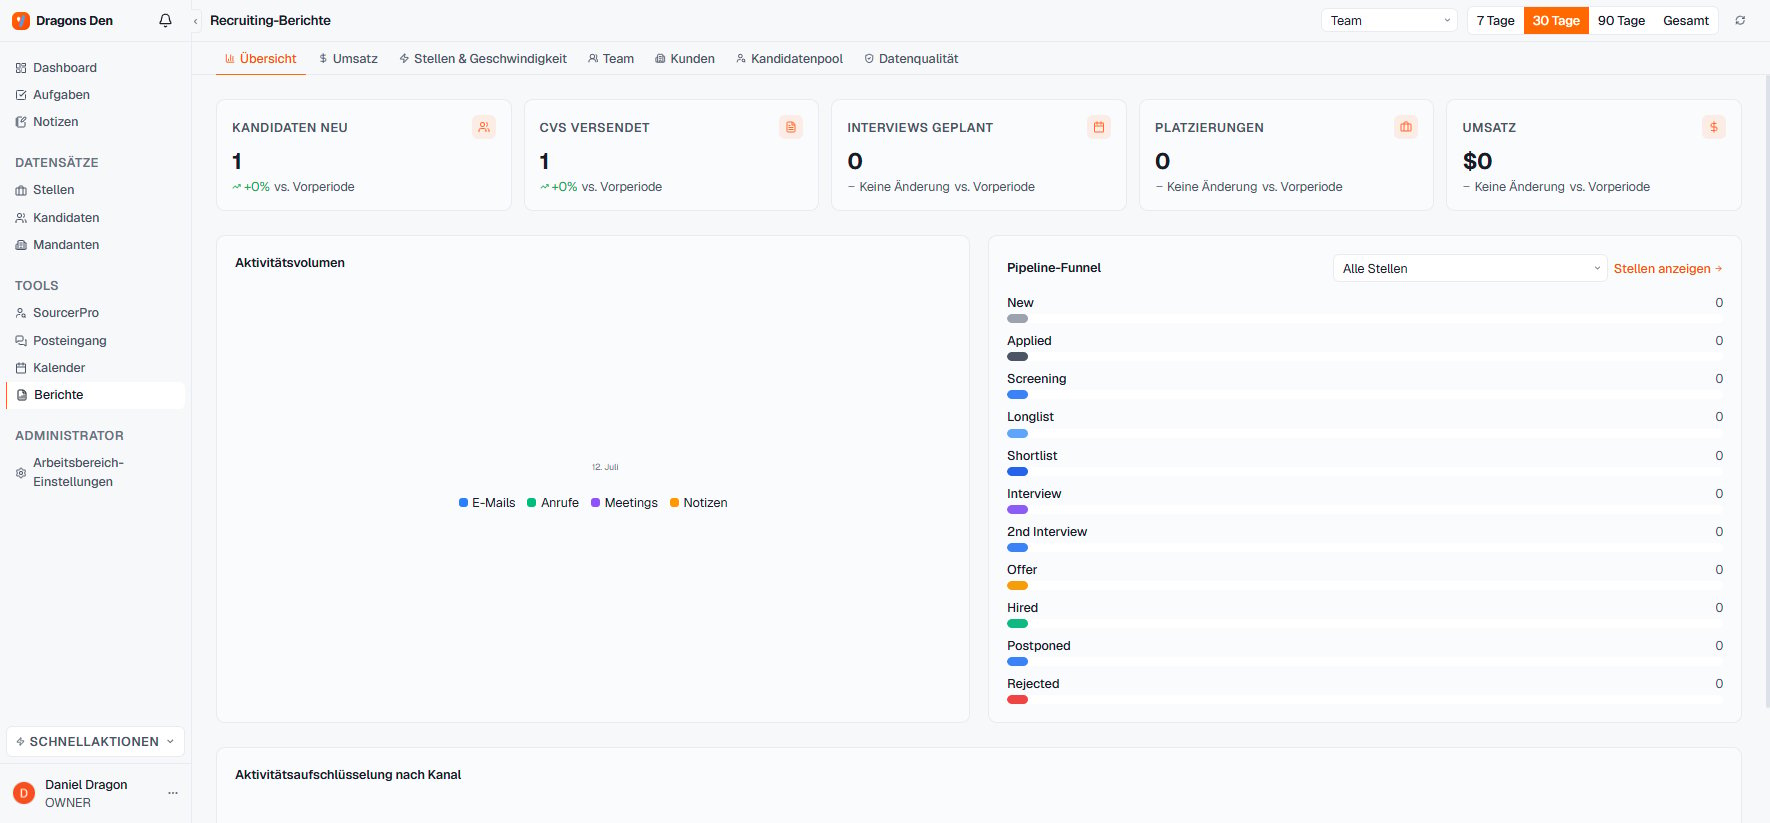
Task: Click the Shortlist stage label
Action: tap(1032, 456)
